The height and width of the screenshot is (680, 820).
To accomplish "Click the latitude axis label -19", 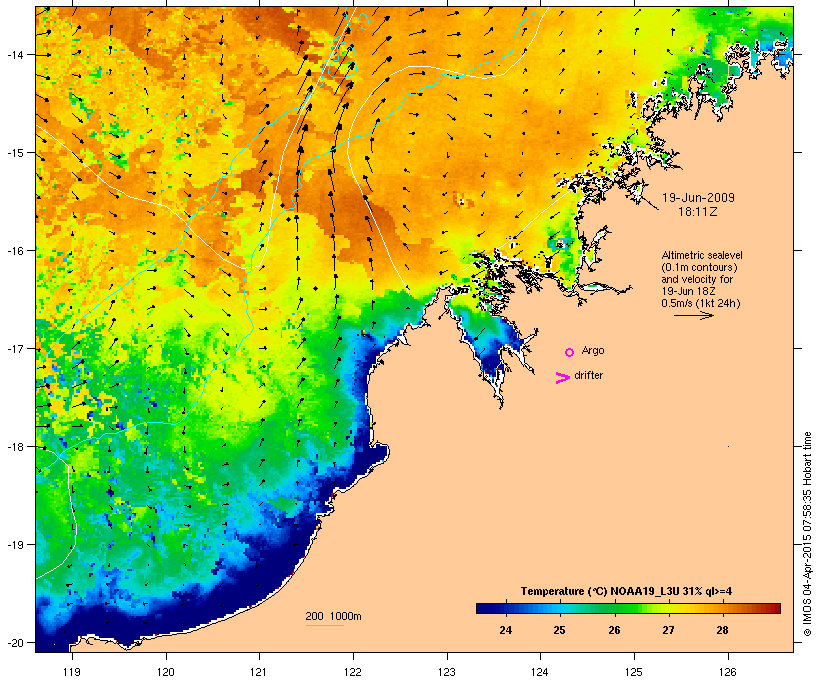I will pos(14,545).
